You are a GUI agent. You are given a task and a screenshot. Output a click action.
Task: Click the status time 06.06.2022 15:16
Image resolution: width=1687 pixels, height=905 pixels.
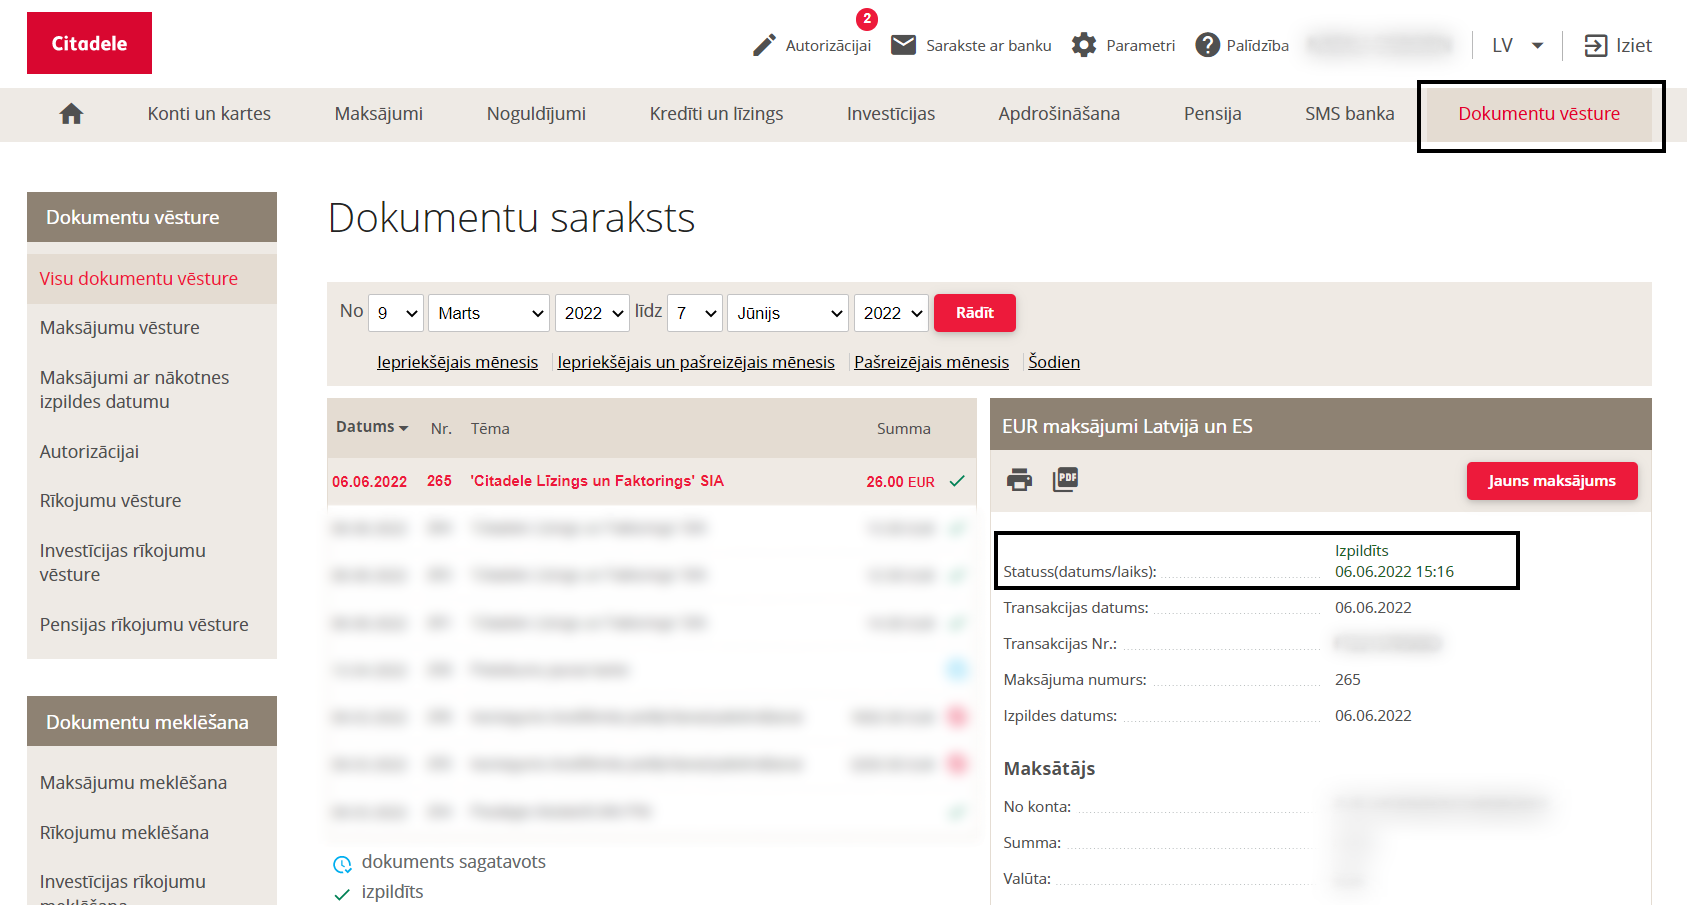pyautogui.click(x=1394, y=572)
